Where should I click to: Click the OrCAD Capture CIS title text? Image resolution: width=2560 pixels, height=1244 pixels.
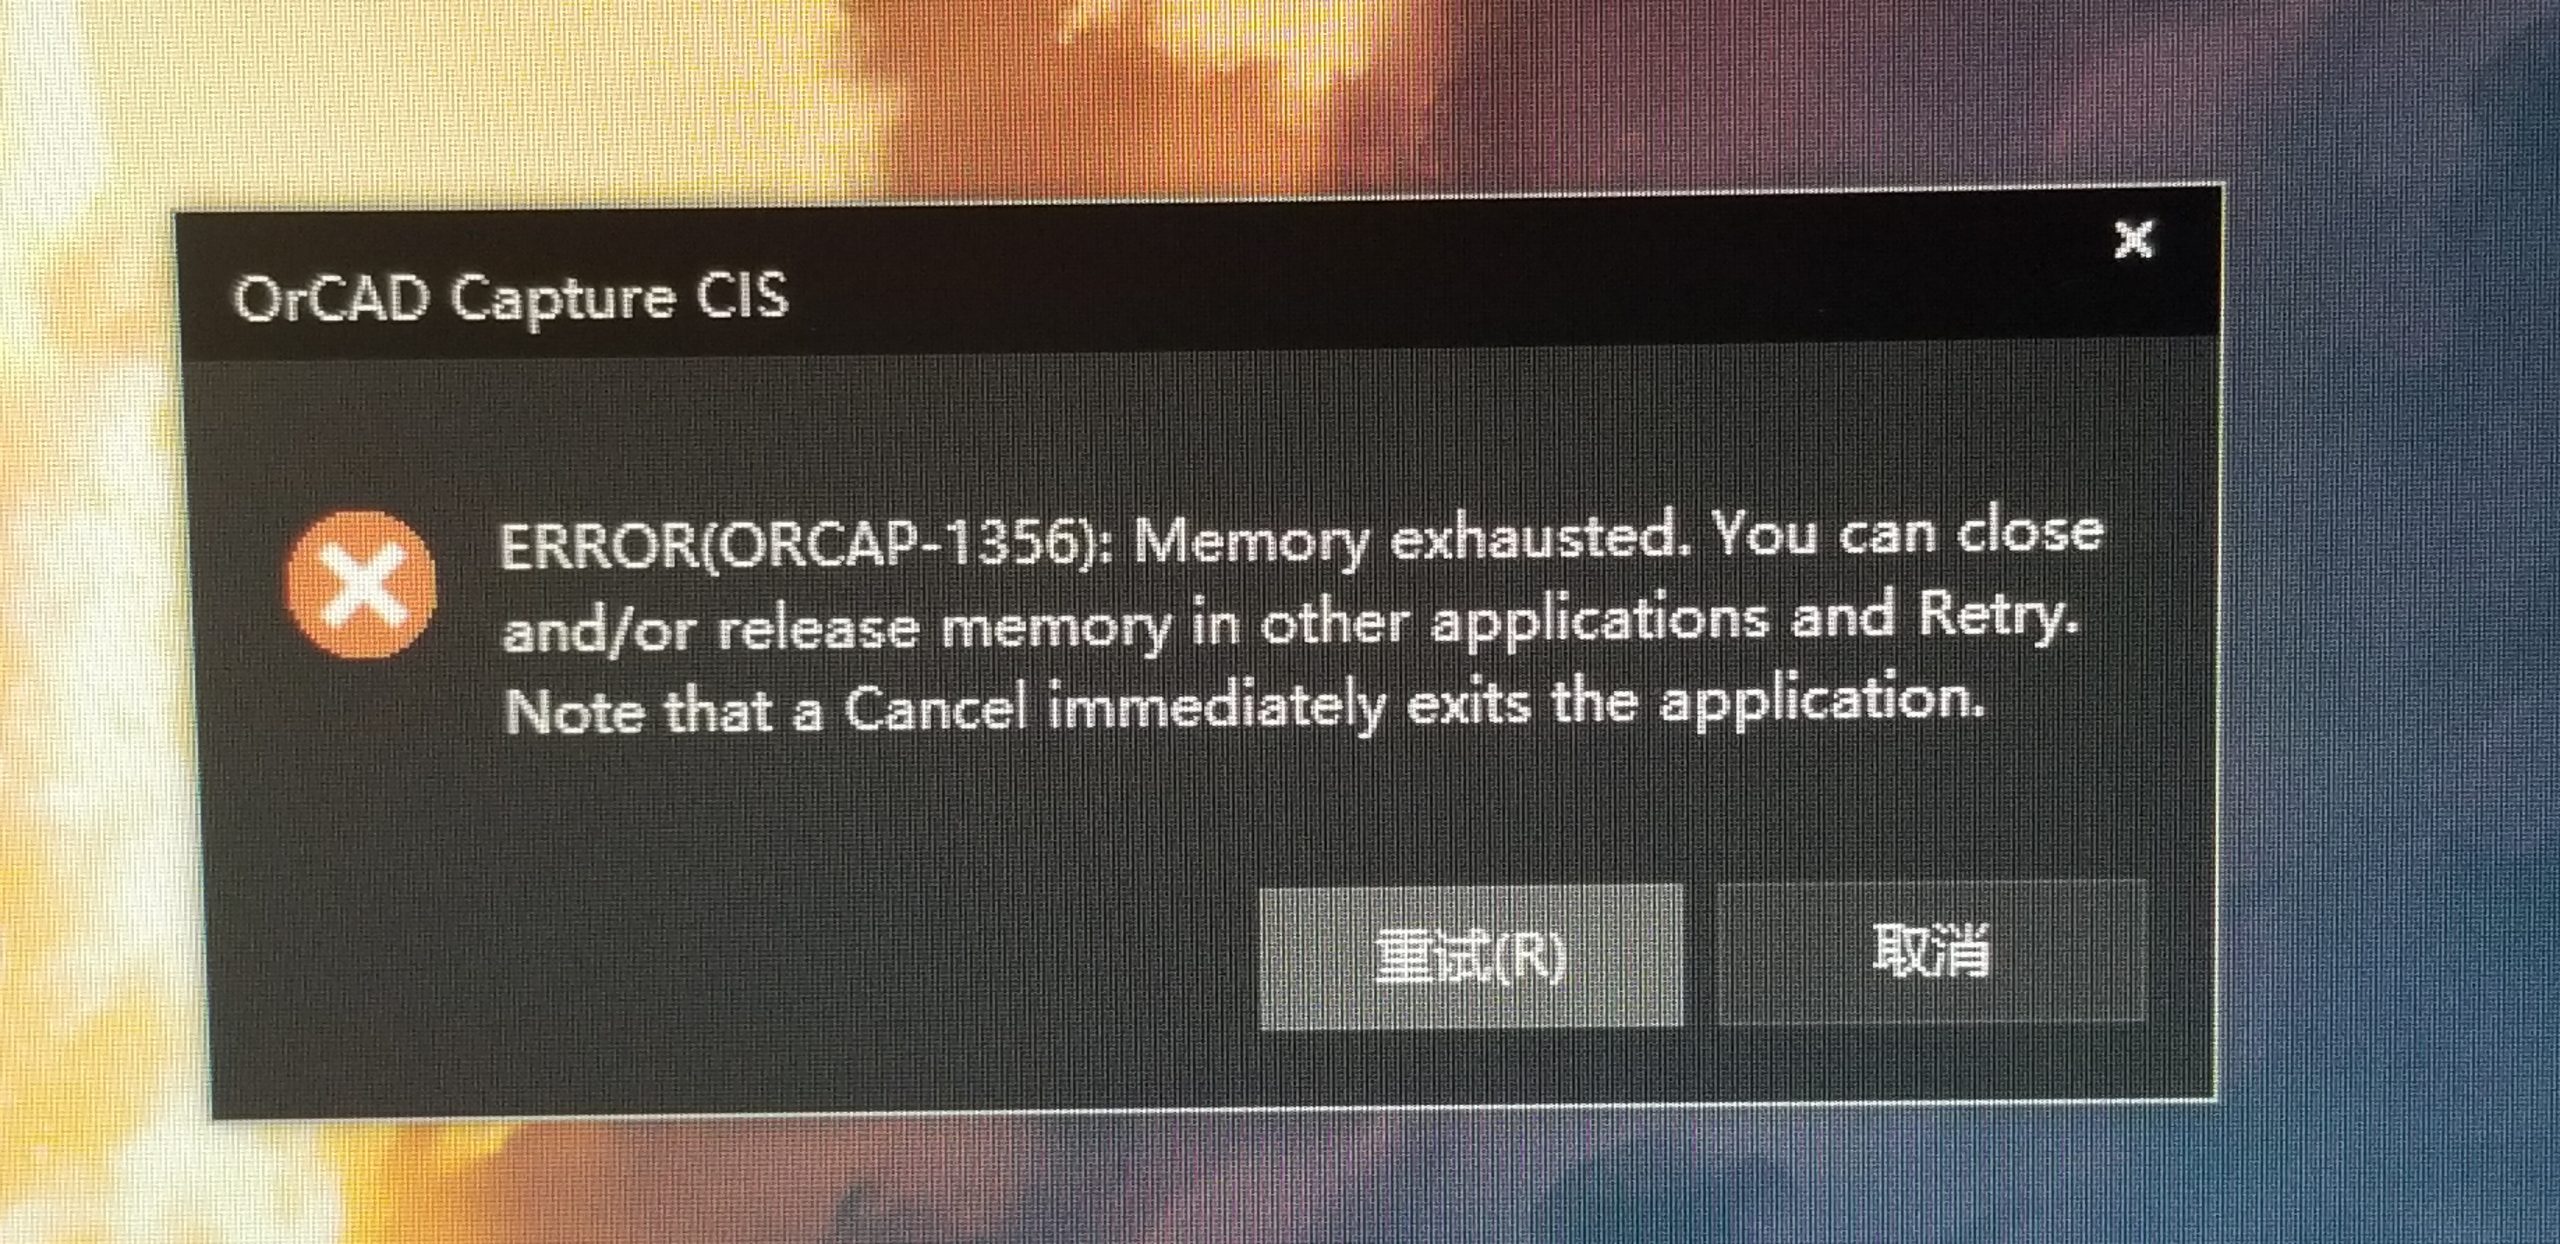(510, 298)
